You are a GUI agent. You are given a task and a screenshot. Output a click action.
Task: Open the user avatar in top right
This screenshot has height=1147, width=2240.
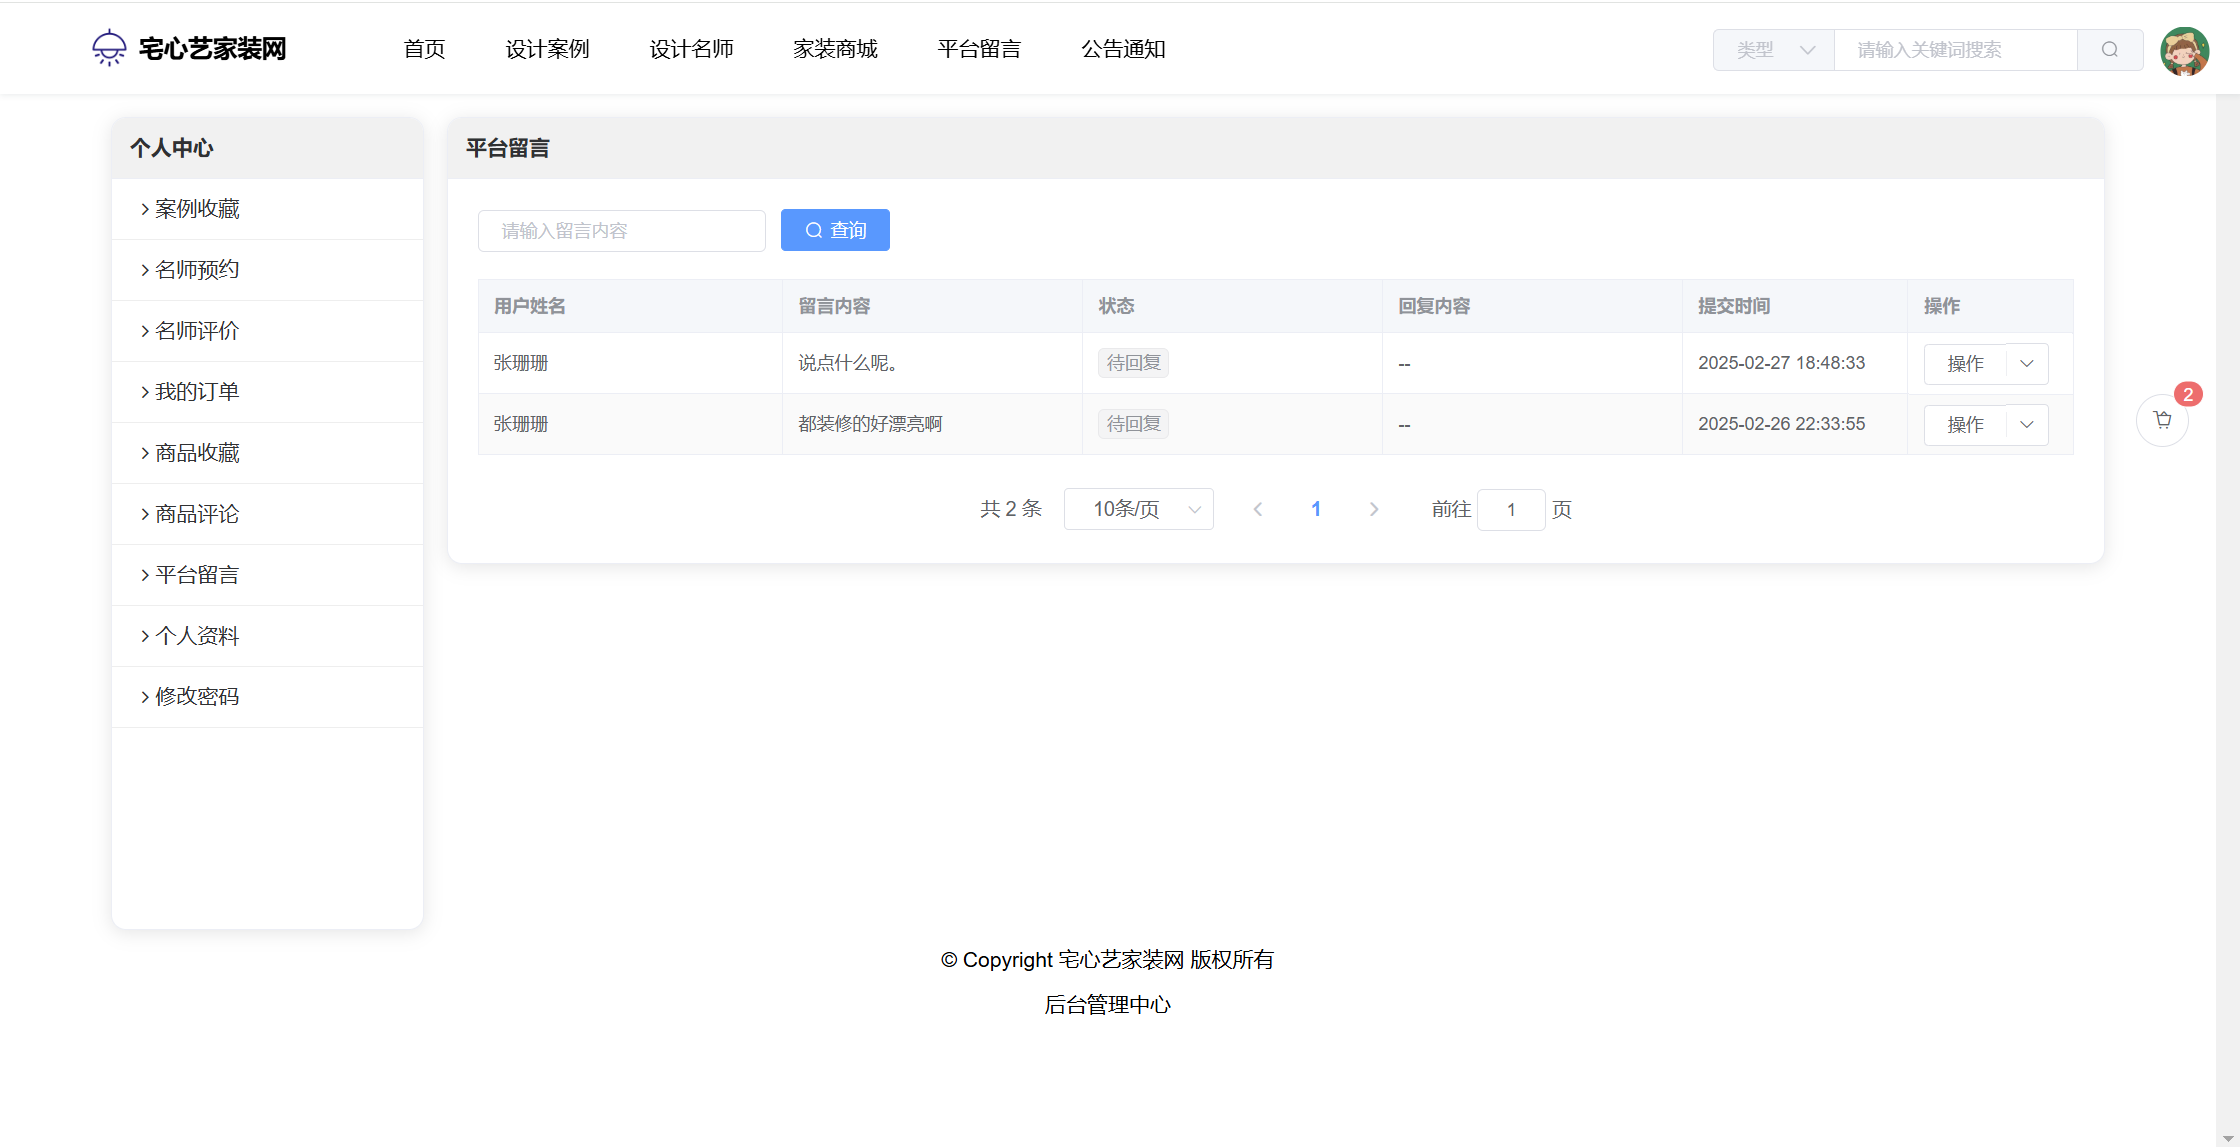tap(2184, 51)
